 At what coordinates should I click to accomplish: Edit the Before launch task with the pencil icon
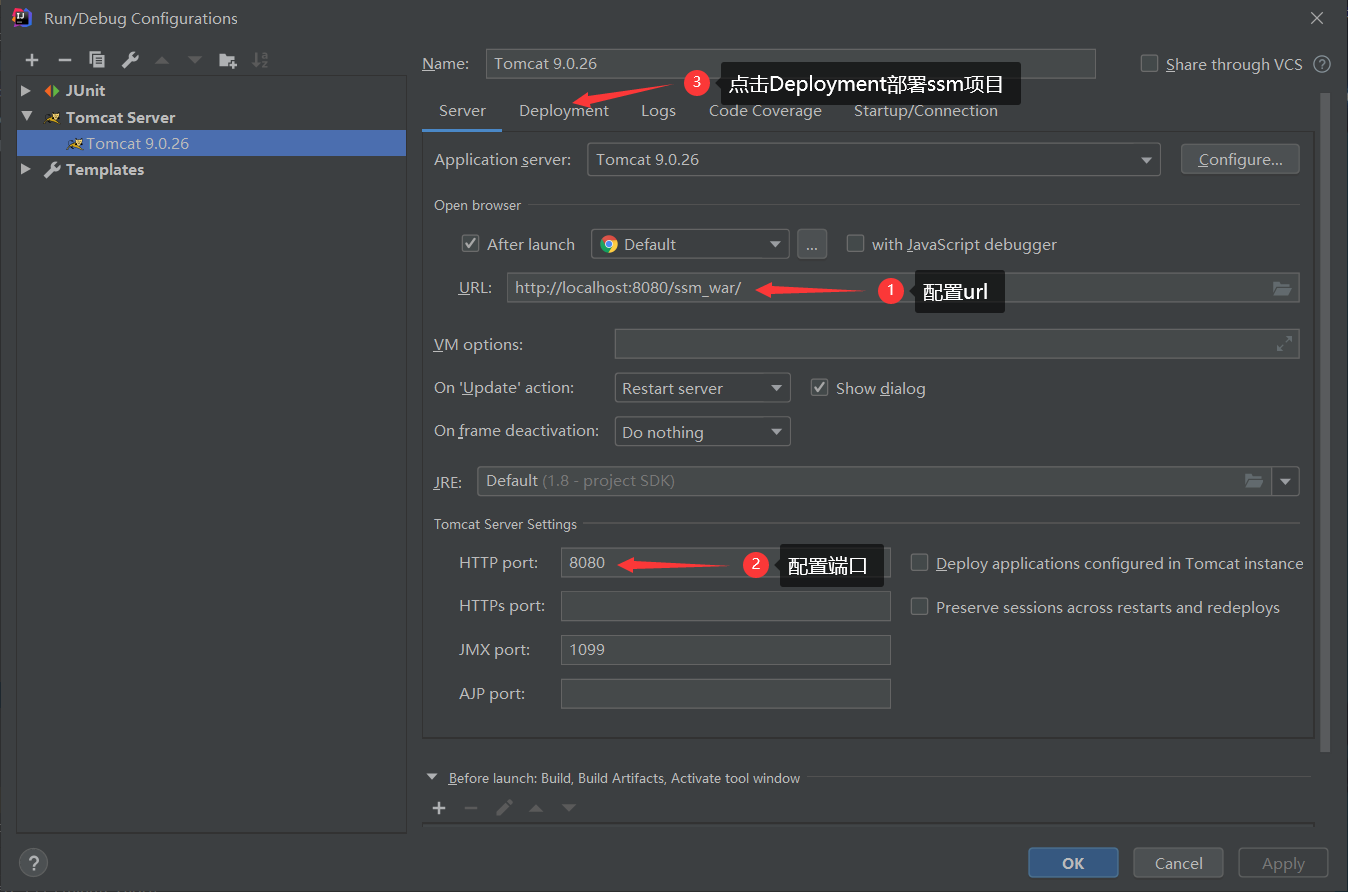tap(504, 807)
